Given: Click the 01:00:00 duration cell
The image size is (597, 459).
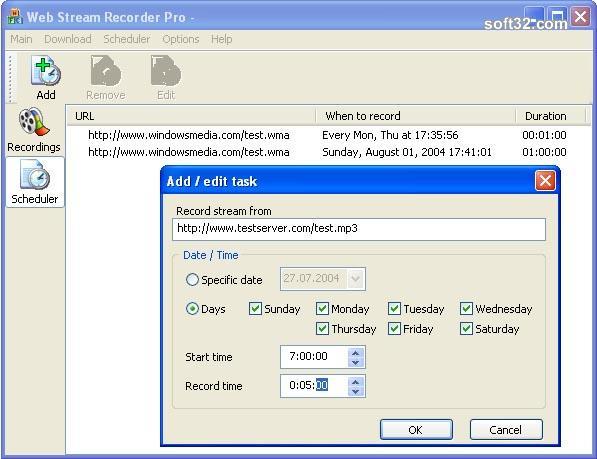Looking at the screenshot, I should coord(544,152).
